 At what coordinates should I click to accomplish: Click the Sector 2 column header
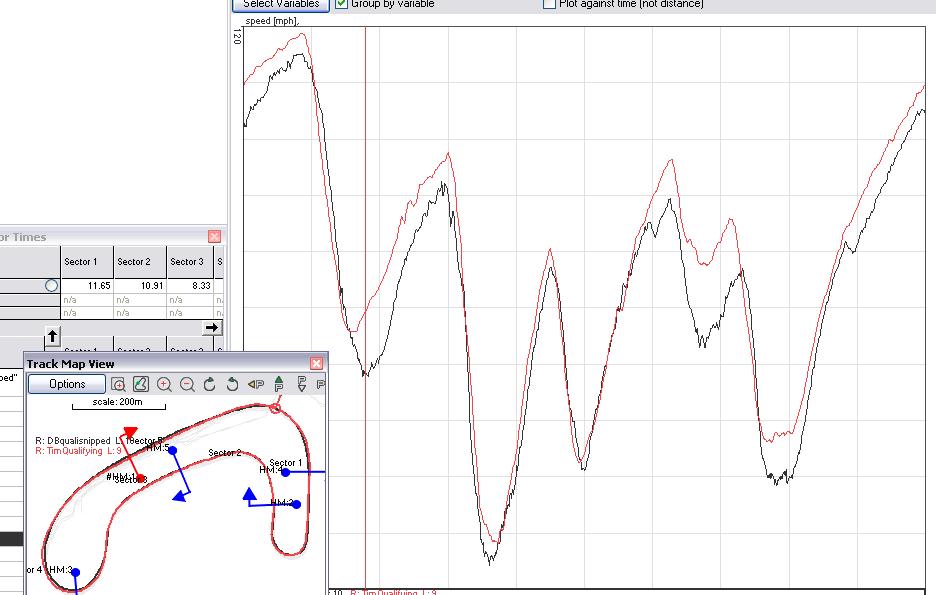134,262
